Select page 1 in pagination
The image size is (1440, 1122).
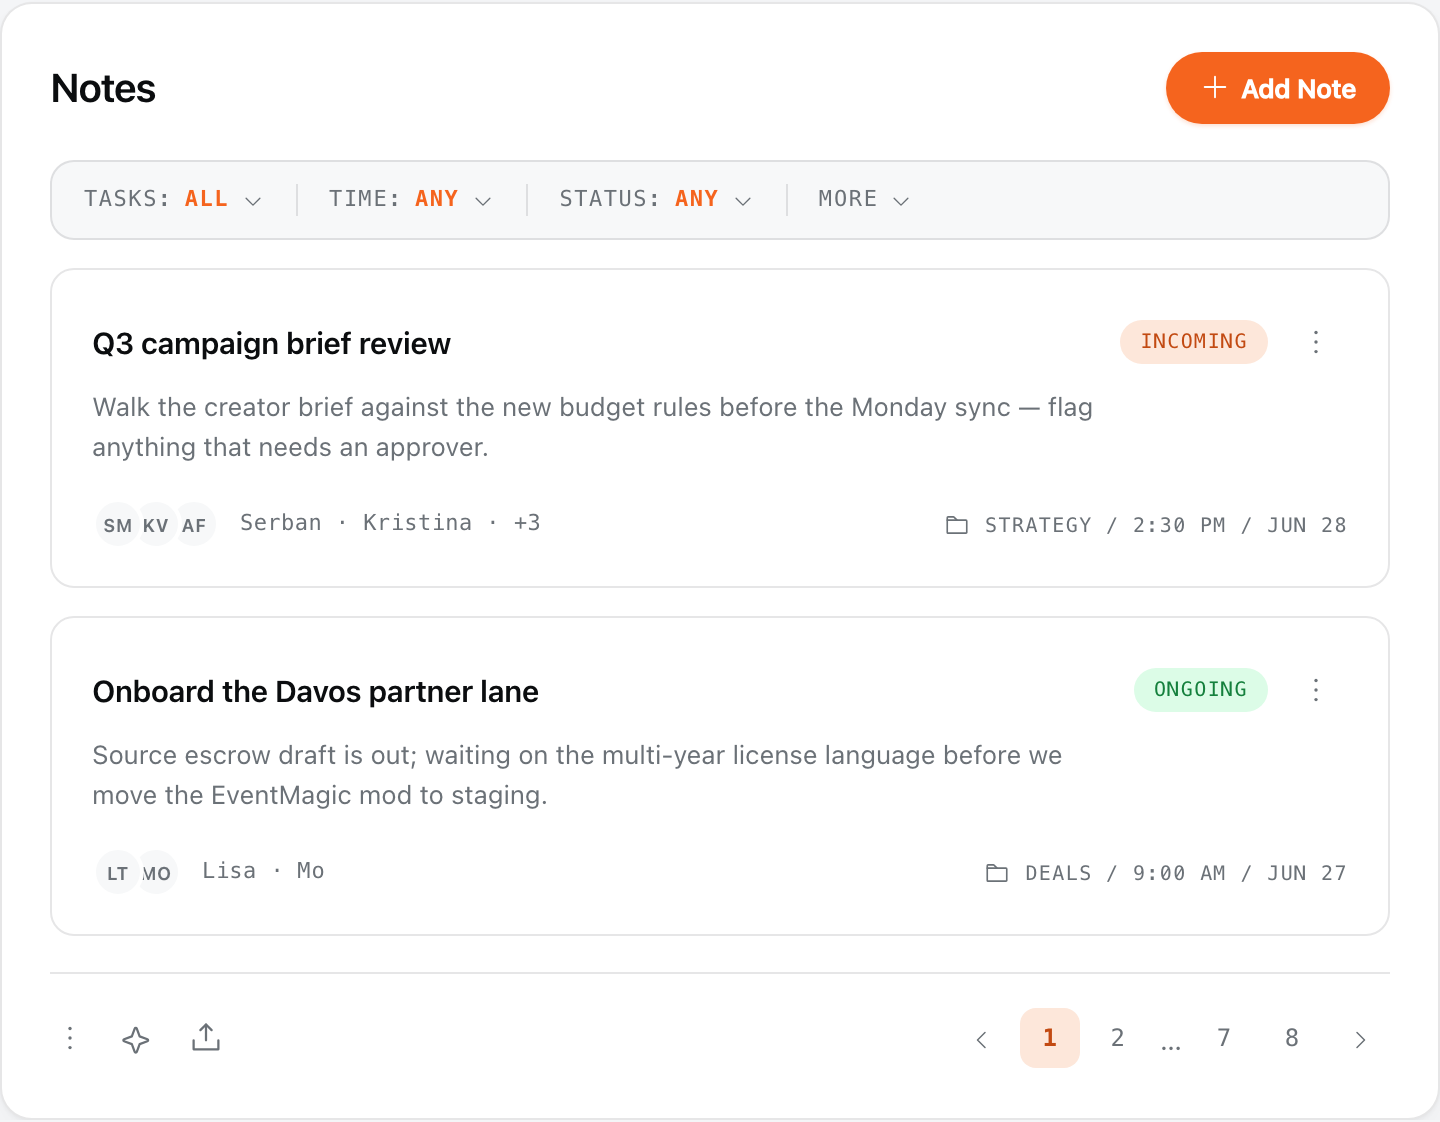click(1050, 1038)
